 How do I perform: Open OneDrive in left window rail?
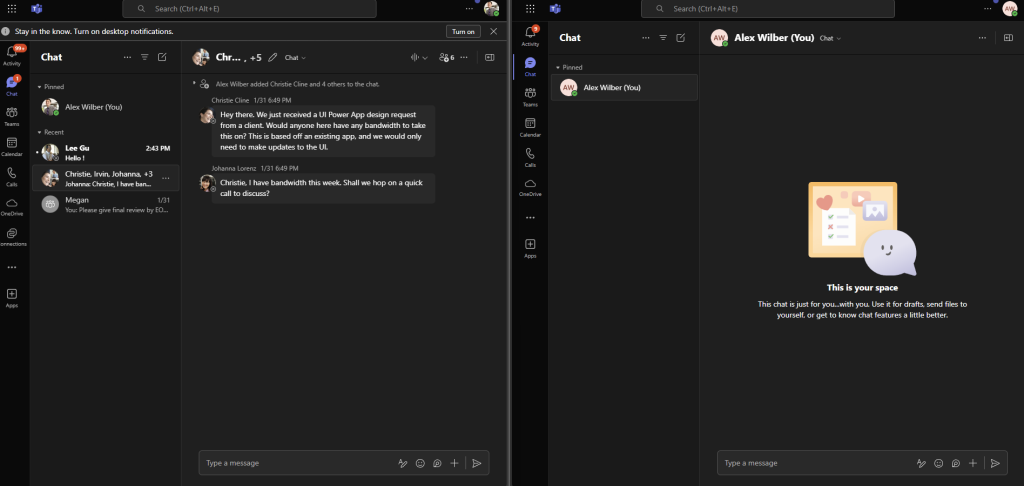pyautogui.click(x=12, y=206)
